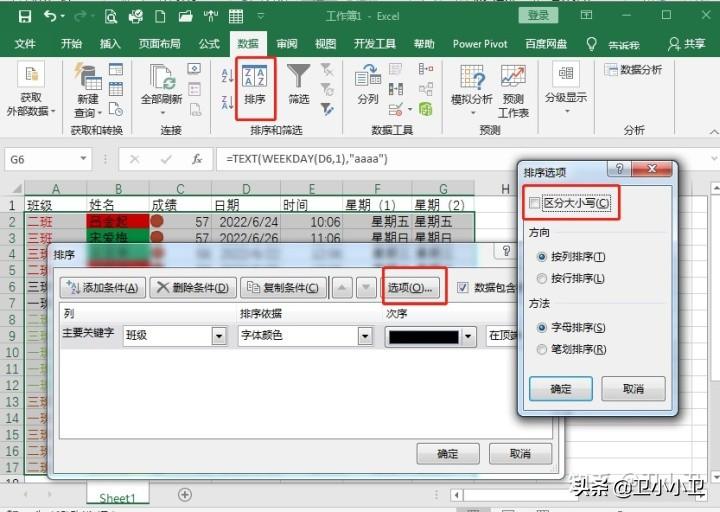720x512 pixels.
Task: Switch to Power Pivot tab
Action: 480,44
